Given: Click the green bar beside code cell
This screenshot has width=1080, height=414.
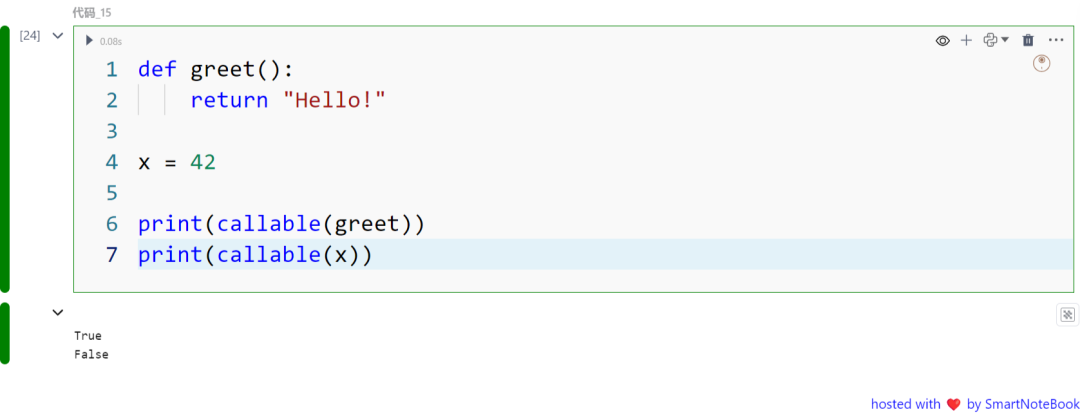Looking at the screenshot, I should [x=5, y=158].
